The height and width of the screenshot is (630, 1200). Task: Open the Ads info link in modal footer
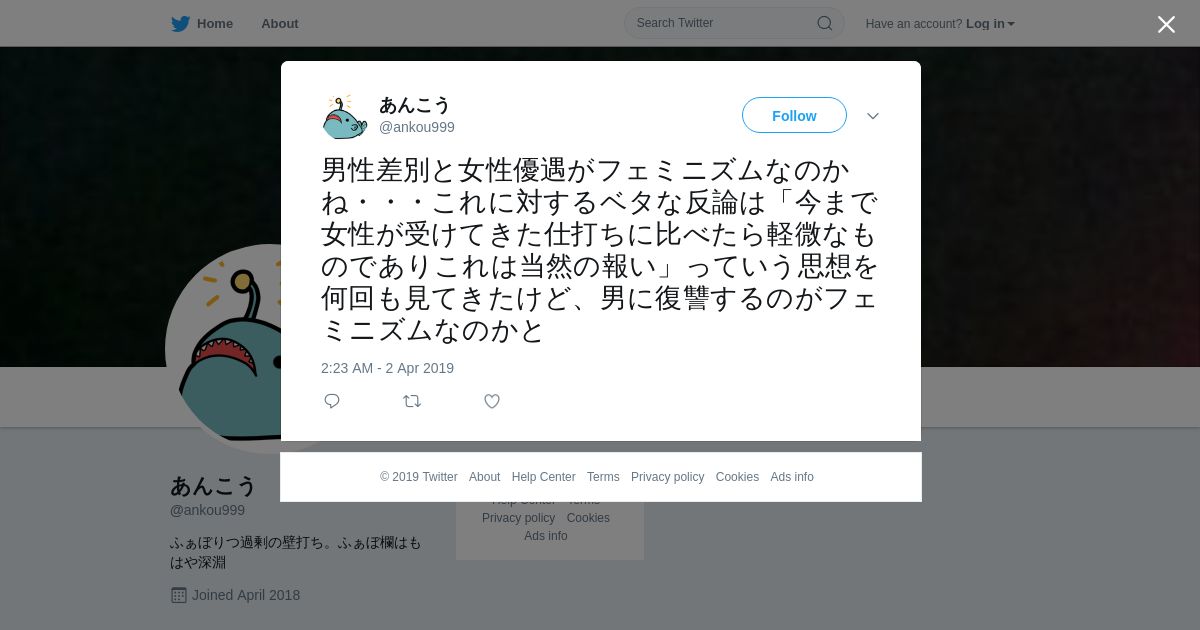pos(792,477)
